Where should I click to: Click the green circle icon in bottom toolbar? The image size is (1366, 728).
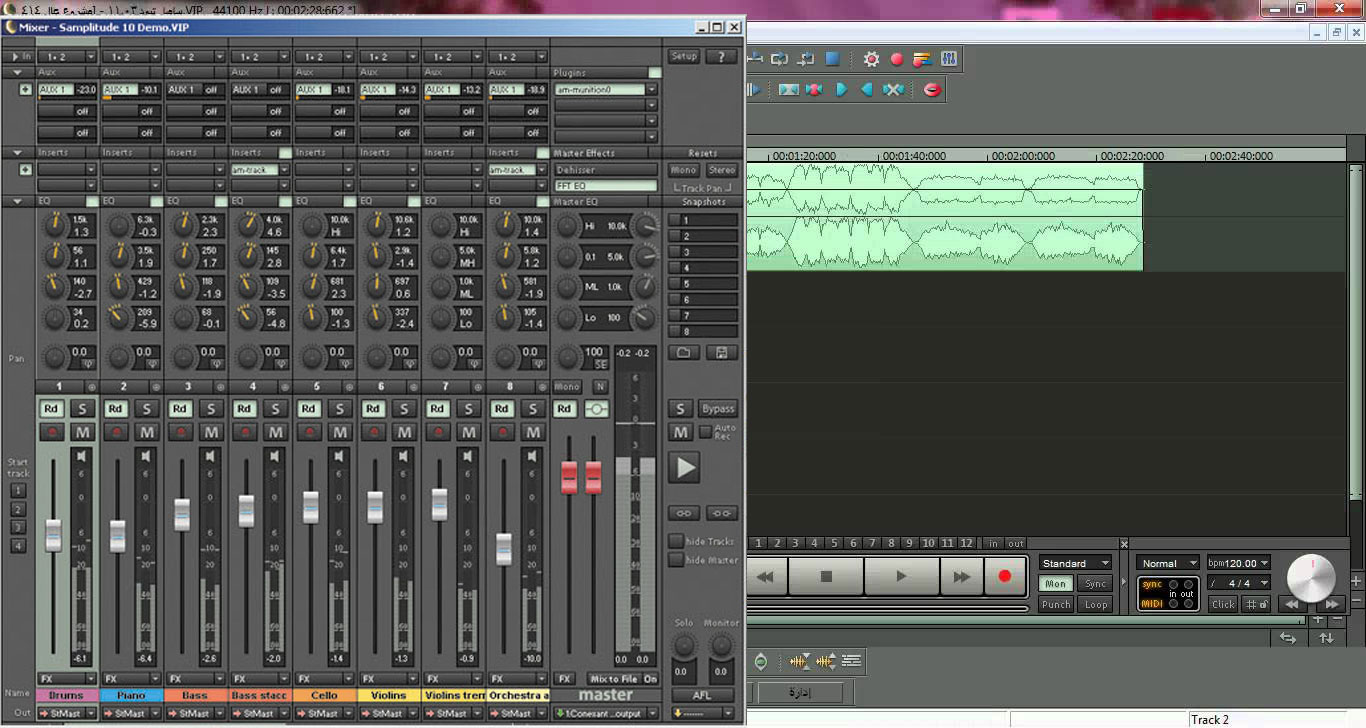[761, 661]
